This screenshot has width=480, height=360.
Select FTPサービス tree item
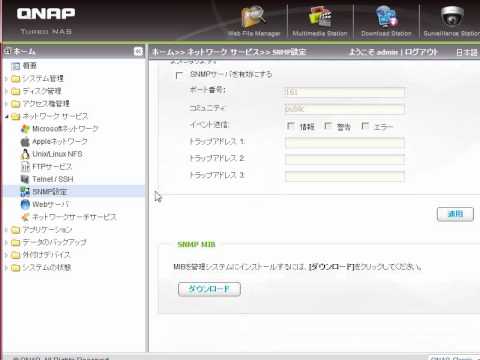pos(52,166)
